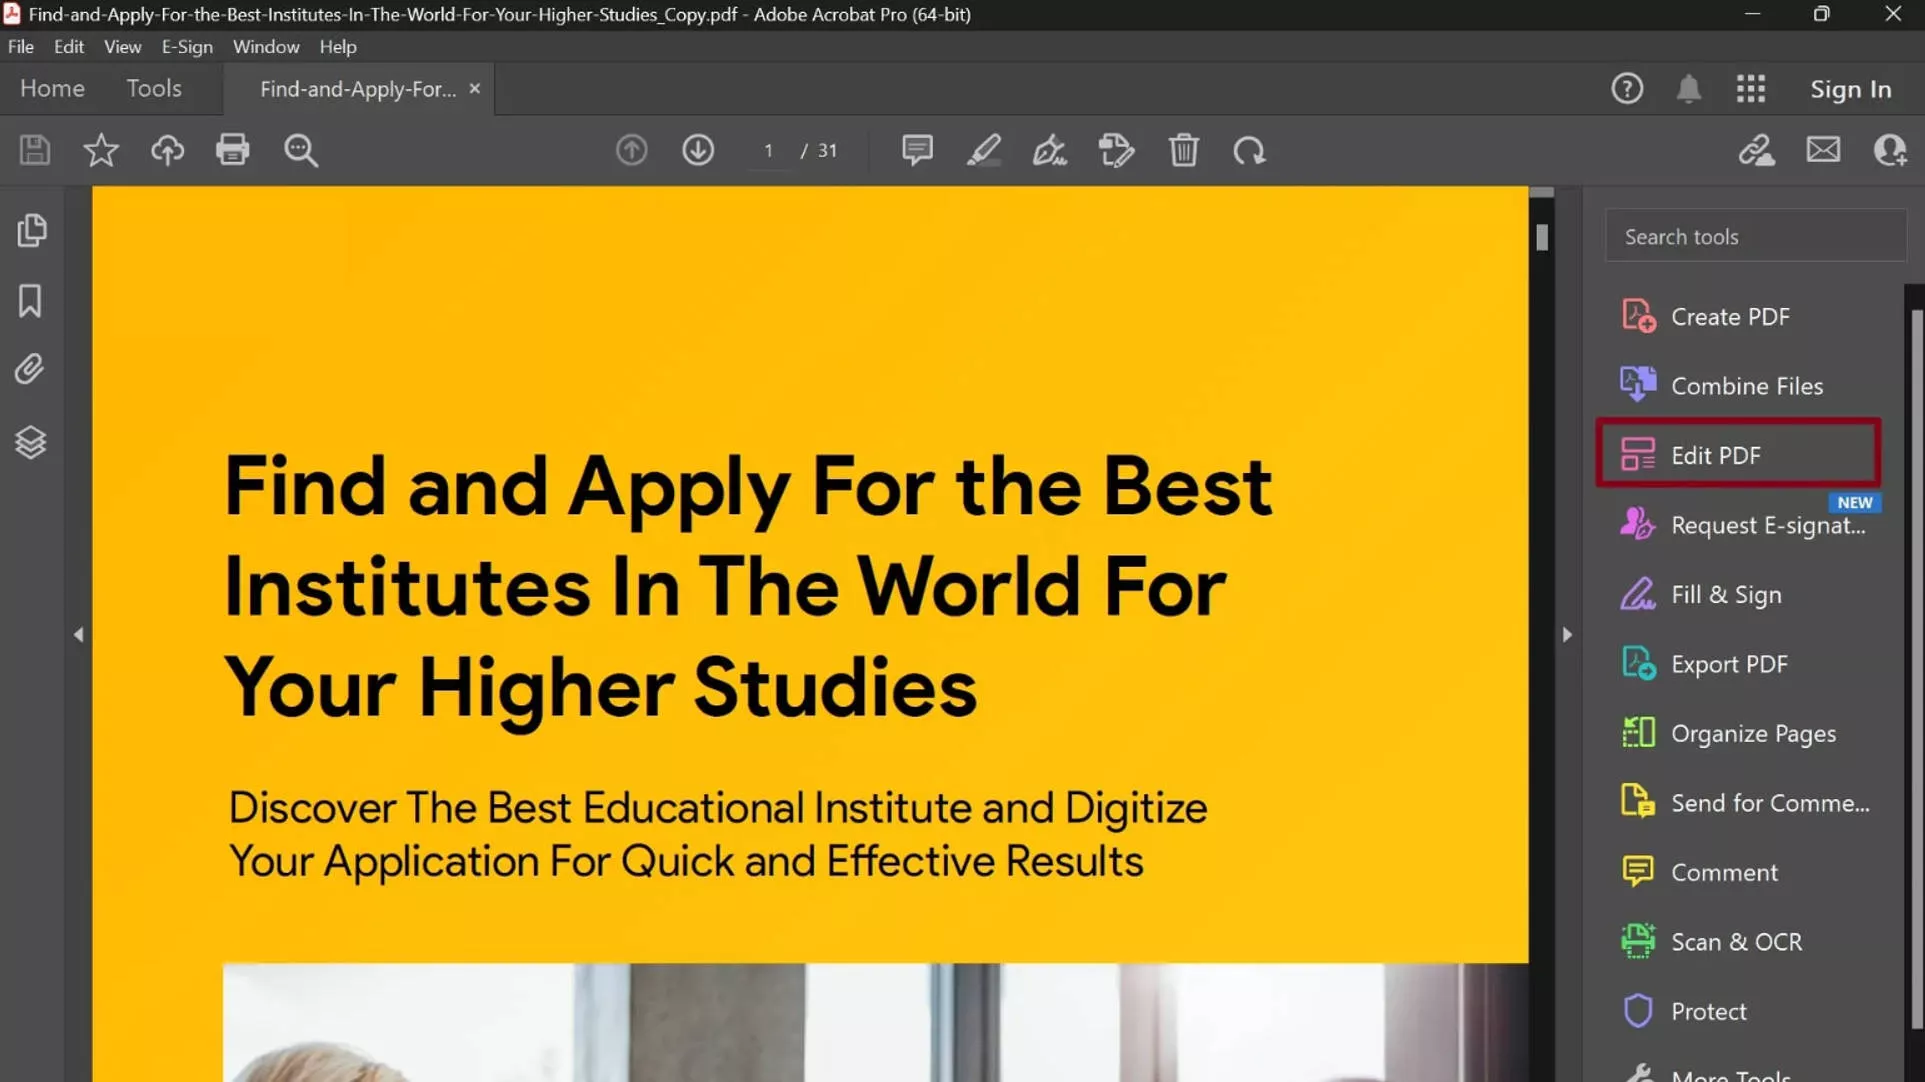Open the sign document pen tool
1925x1082 pixels.
1049,150
